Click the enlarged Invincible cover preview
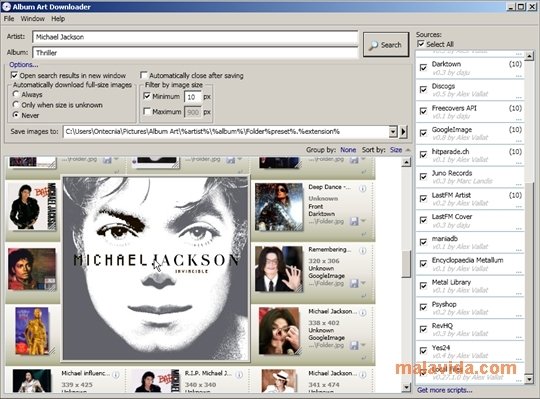The width and height of the screenshot is (540, 399). tap(155, 268)
